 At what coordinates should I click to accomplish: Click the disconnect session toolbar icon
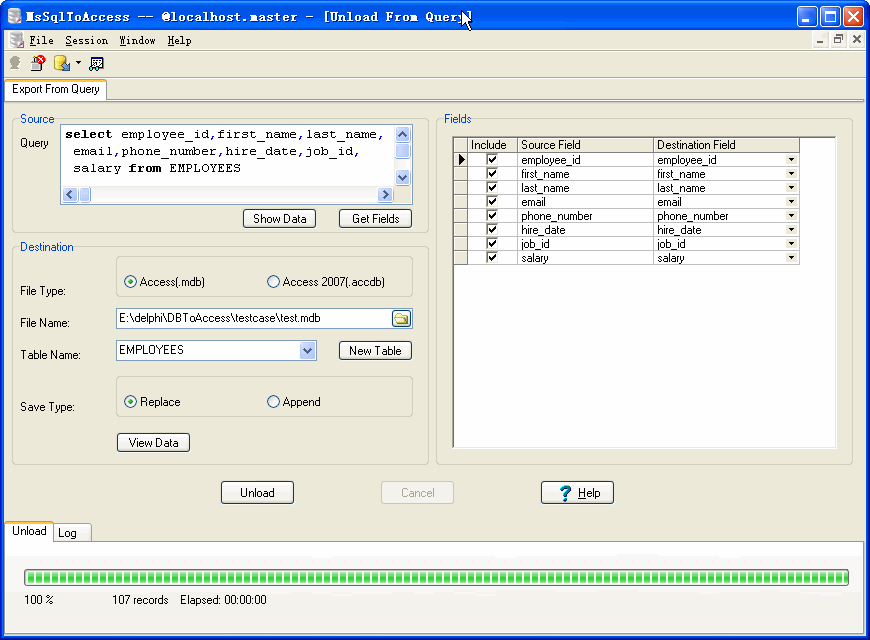pos(38,63)
